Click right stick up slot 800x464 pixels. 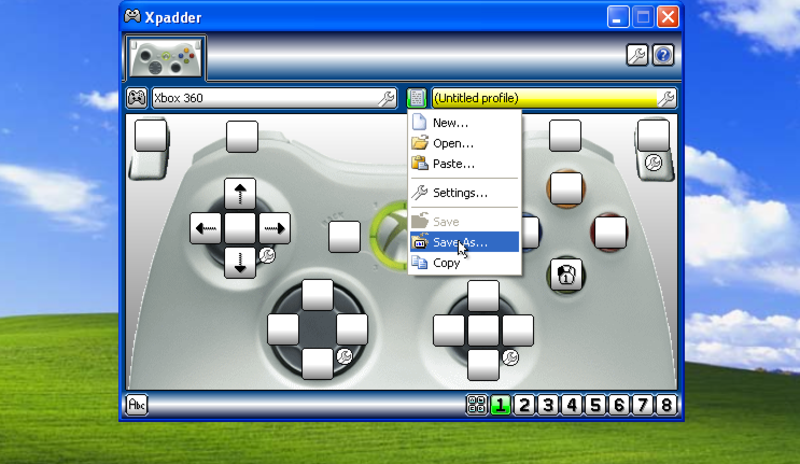(x=483, y=297)
